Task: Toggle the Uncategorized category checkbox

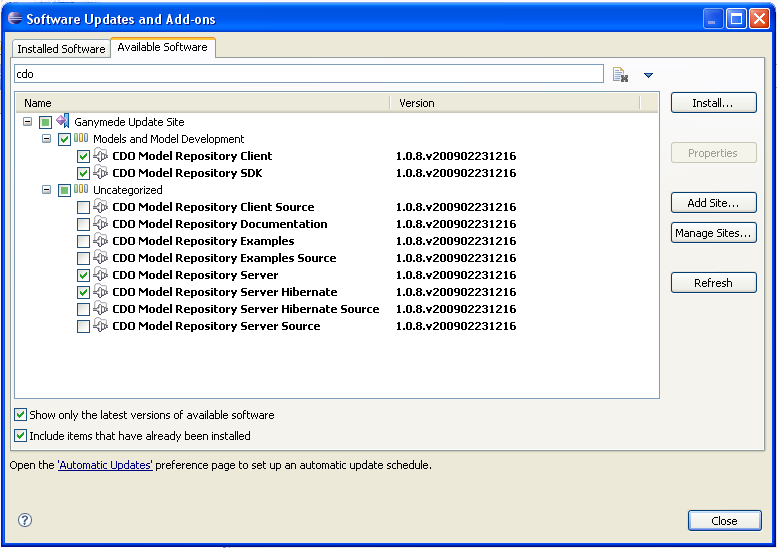Action: 64,190
